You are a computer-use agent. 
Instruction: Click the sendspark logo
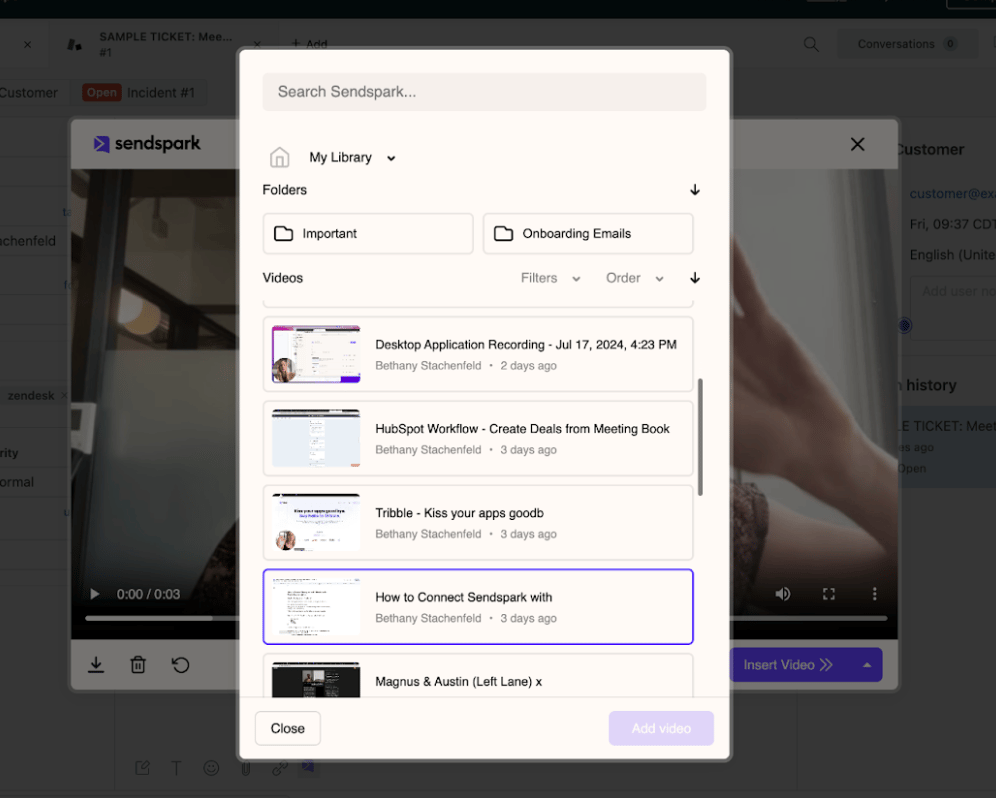tap(147, 144)
